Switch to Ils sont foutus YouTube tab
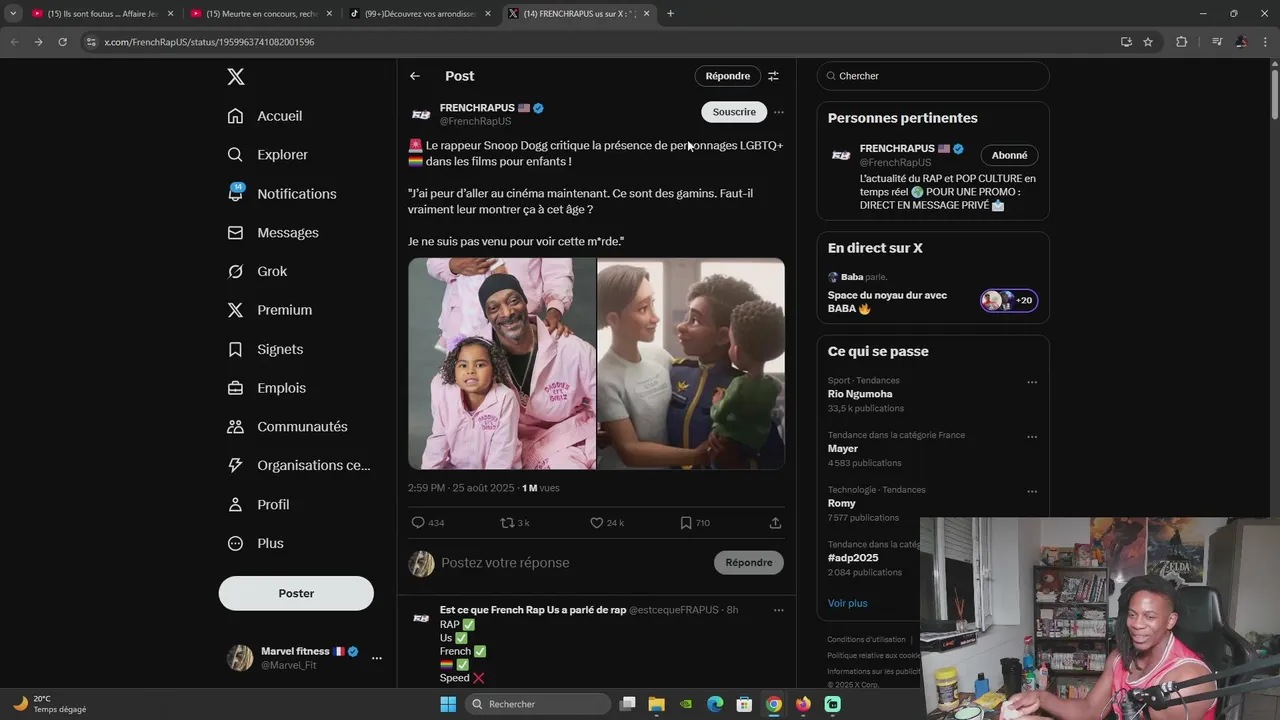This screenshot has height=720, width=1280. (x=101, y=14)
